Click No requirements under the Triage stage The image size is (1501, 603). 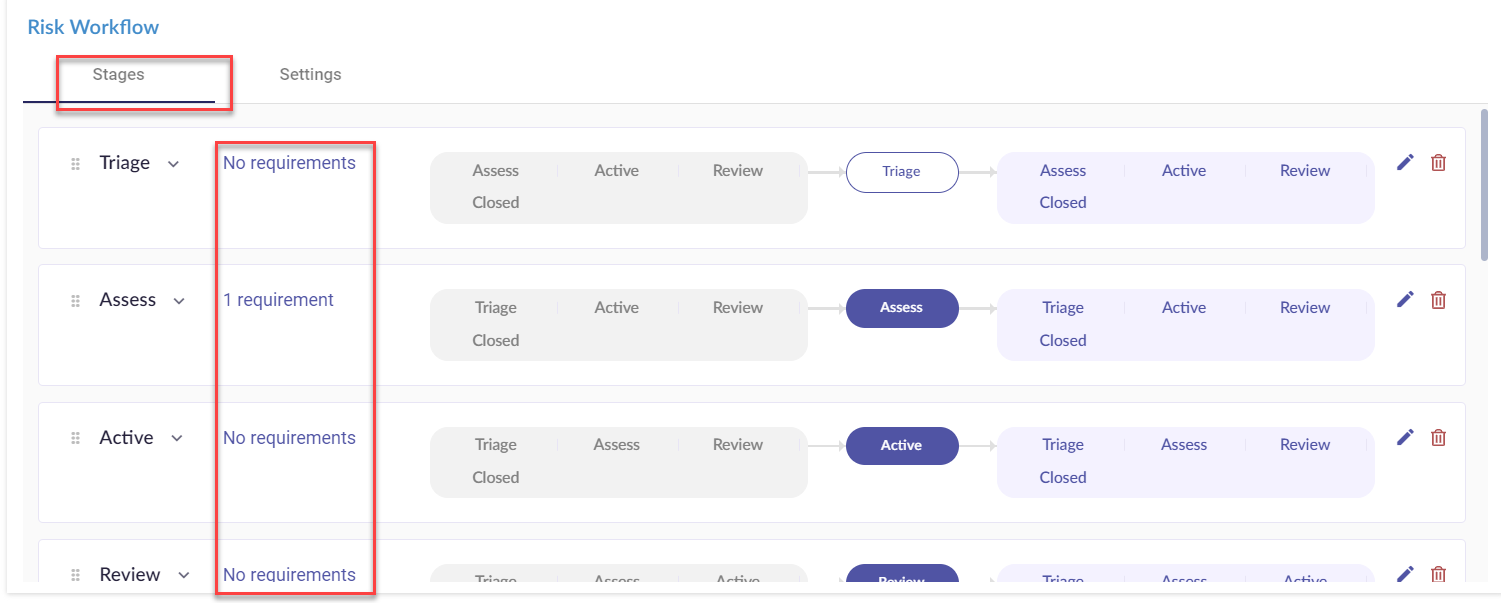click(289, 162)
